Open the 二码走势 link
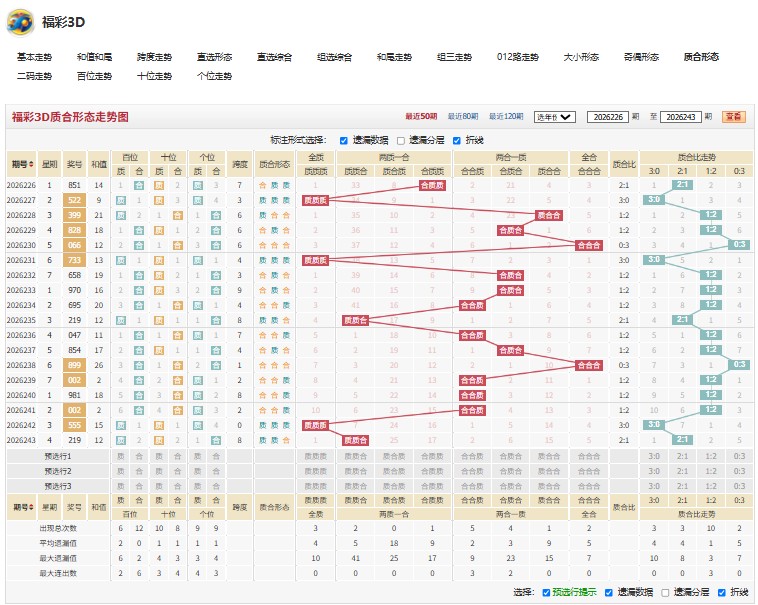Viewport: 758px width, 605px height. [x=34, y=76]
